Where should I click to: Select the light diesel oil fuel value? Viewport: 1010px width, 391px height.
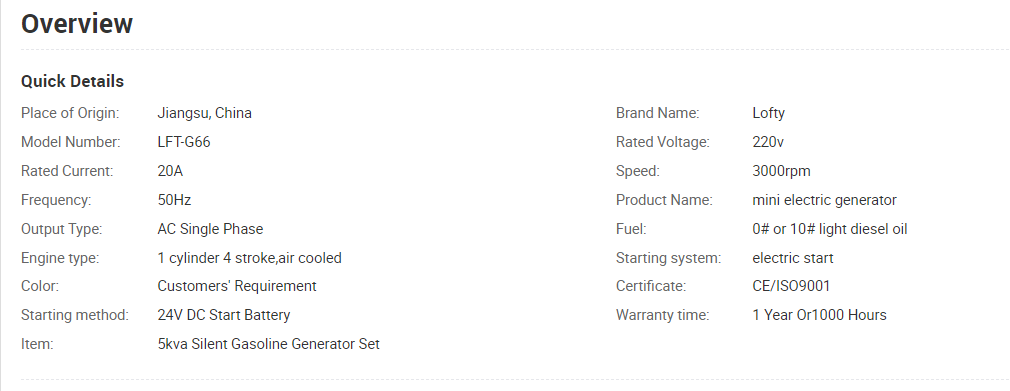(x=830, y=229)
